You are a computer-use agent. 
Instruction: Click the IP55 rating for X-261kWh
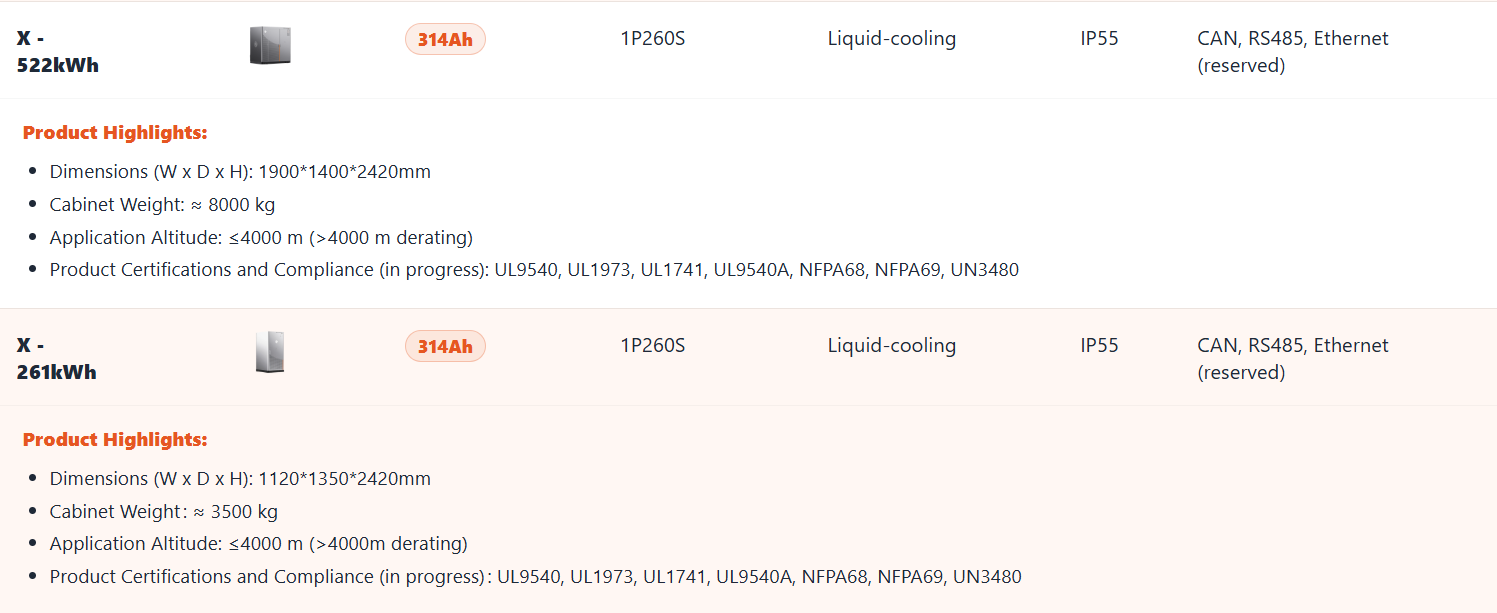(x=1099, y=346)
